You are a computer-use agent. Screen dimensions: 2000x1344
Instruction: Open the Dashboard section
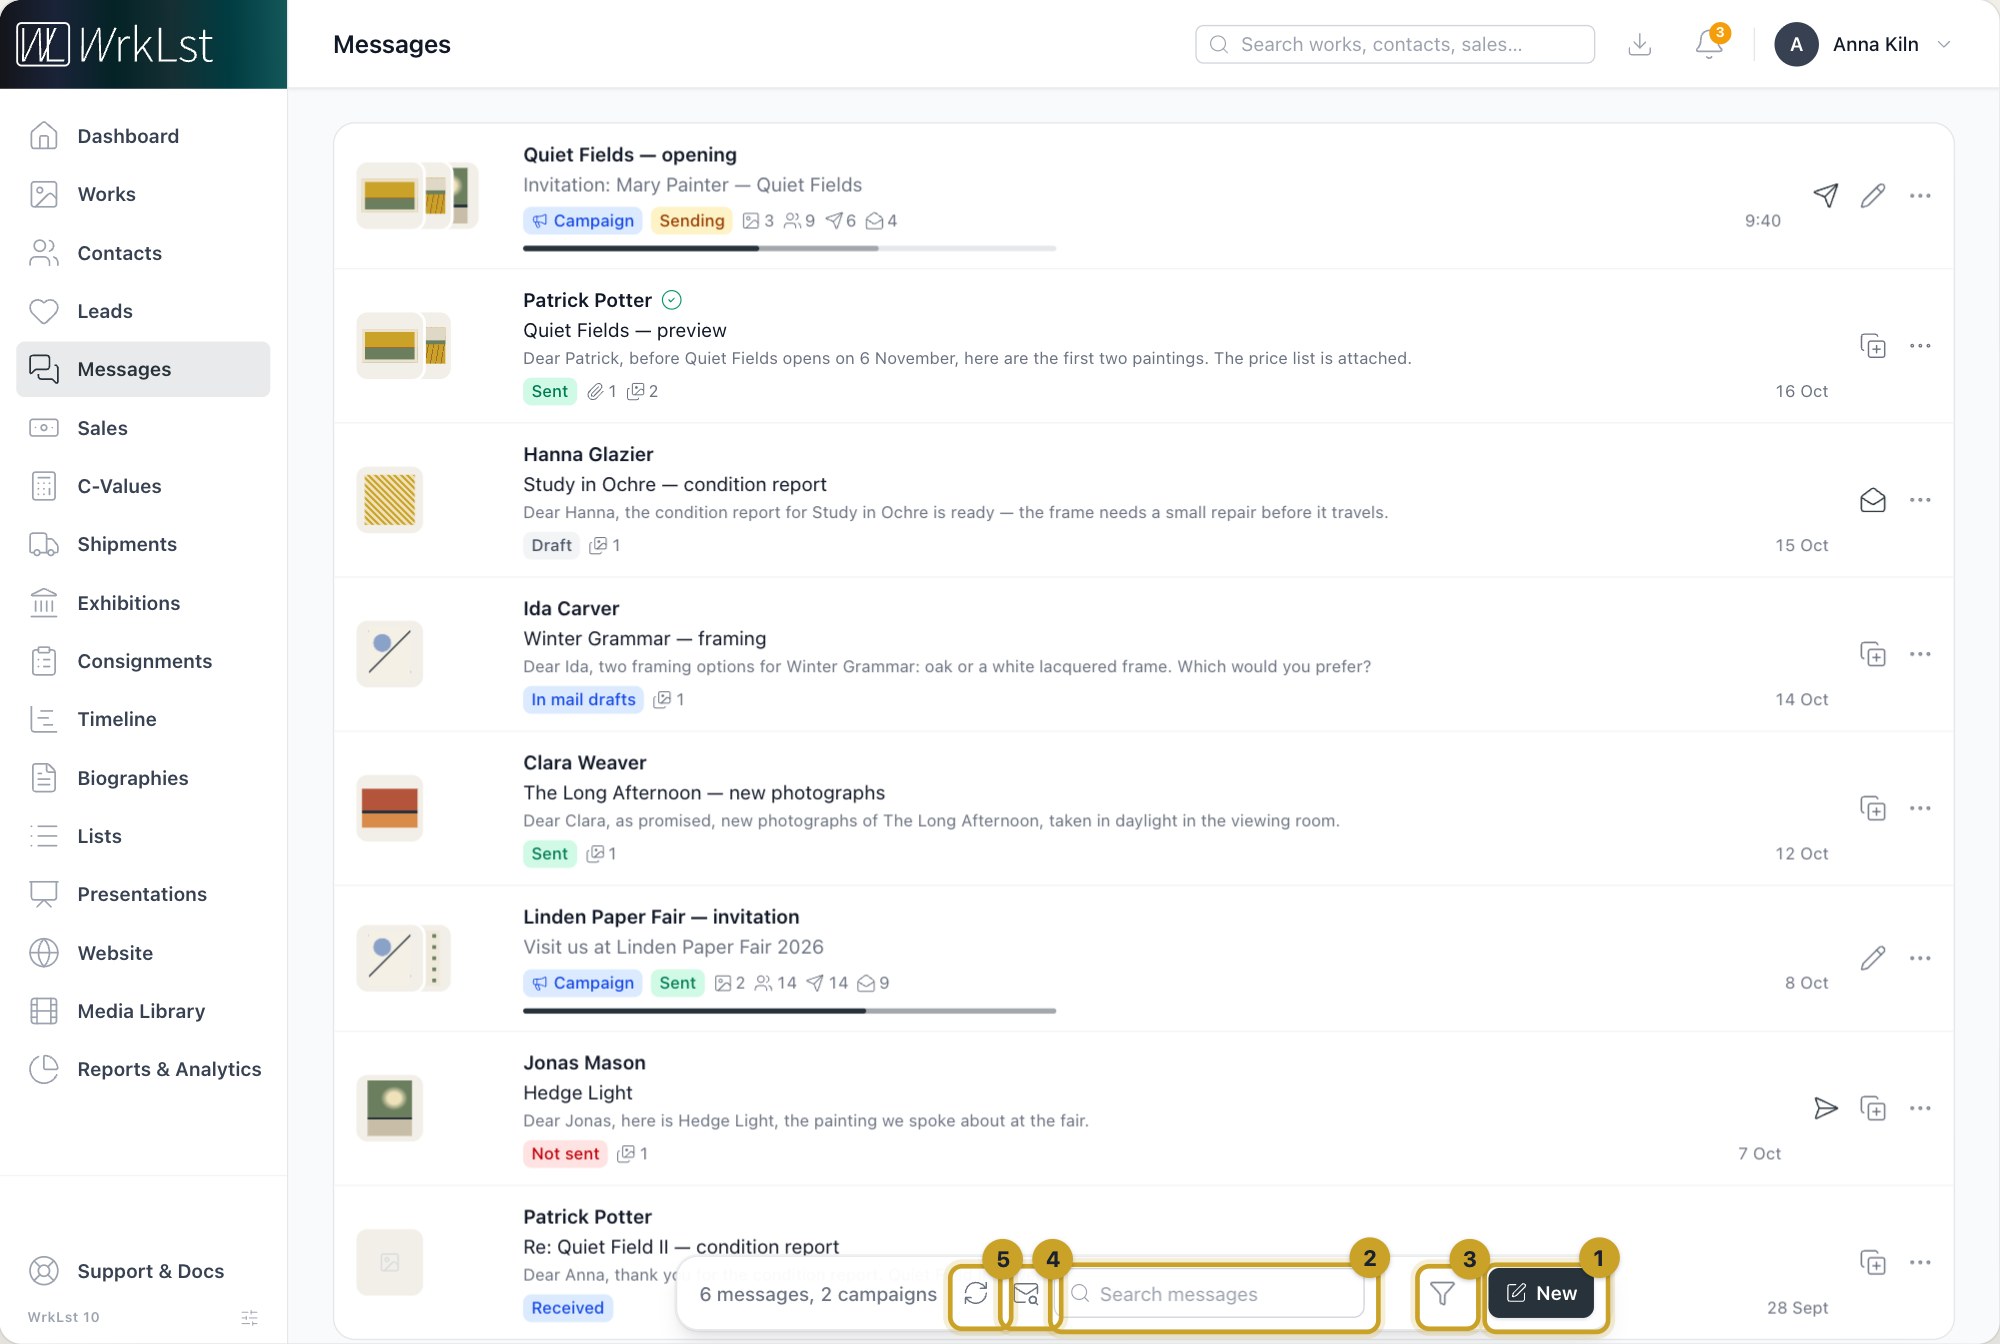tap(143, 136)
